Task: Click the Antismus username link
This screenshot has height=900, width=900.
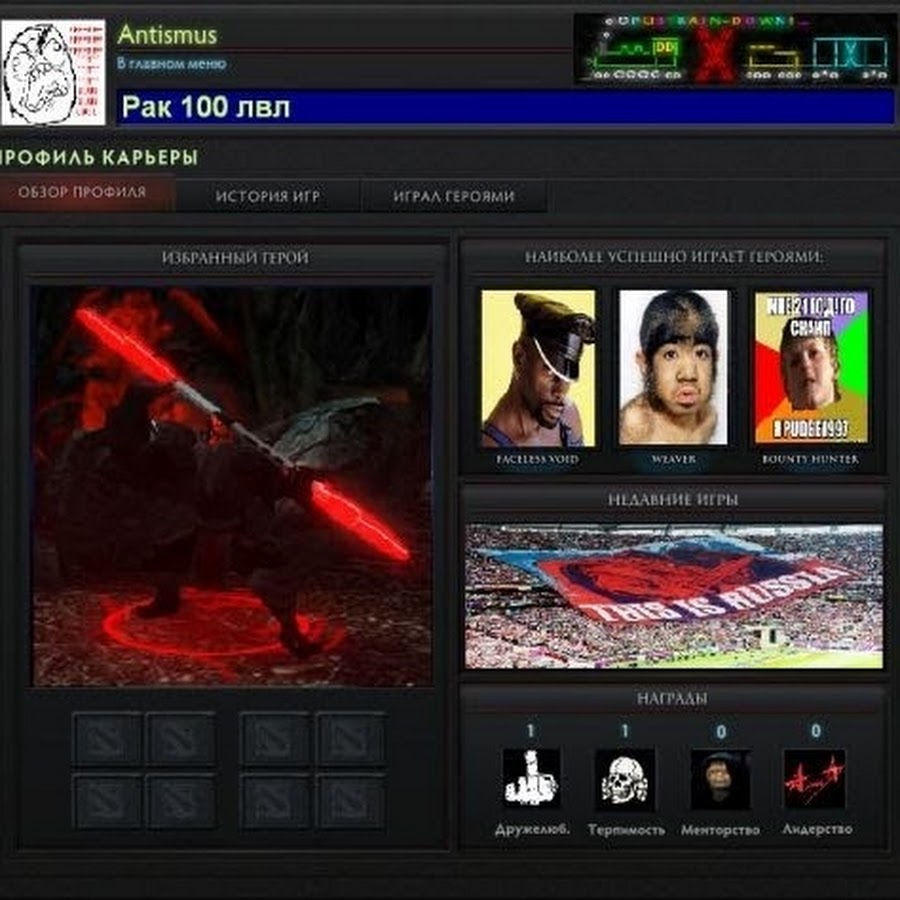Action: [167, 34]
